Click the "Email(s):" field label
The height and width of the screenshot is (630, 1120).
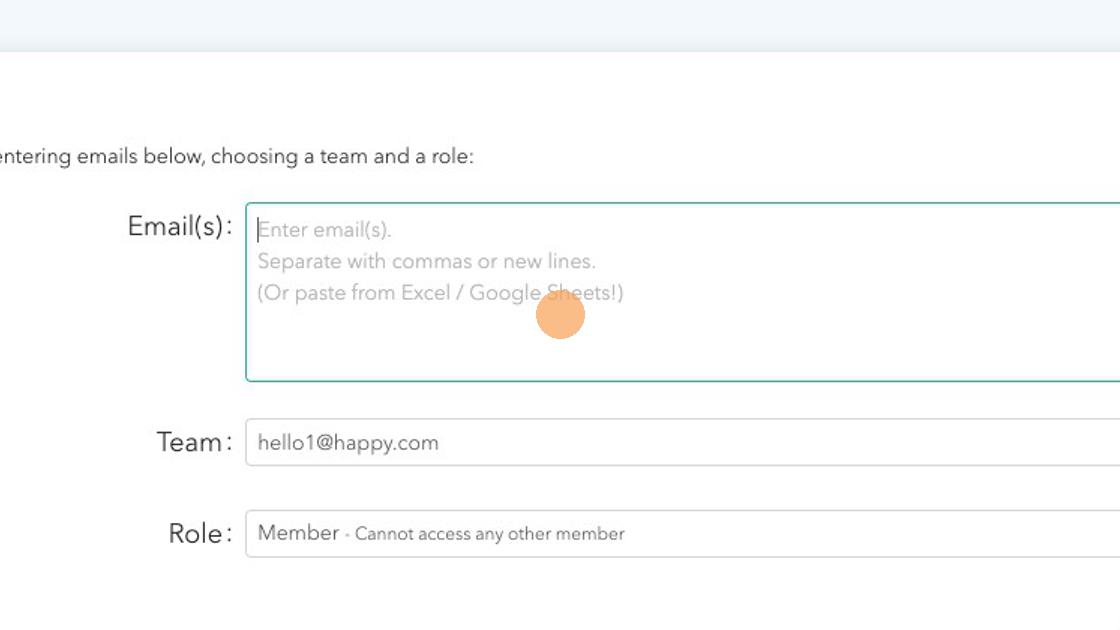pos(180,227)
